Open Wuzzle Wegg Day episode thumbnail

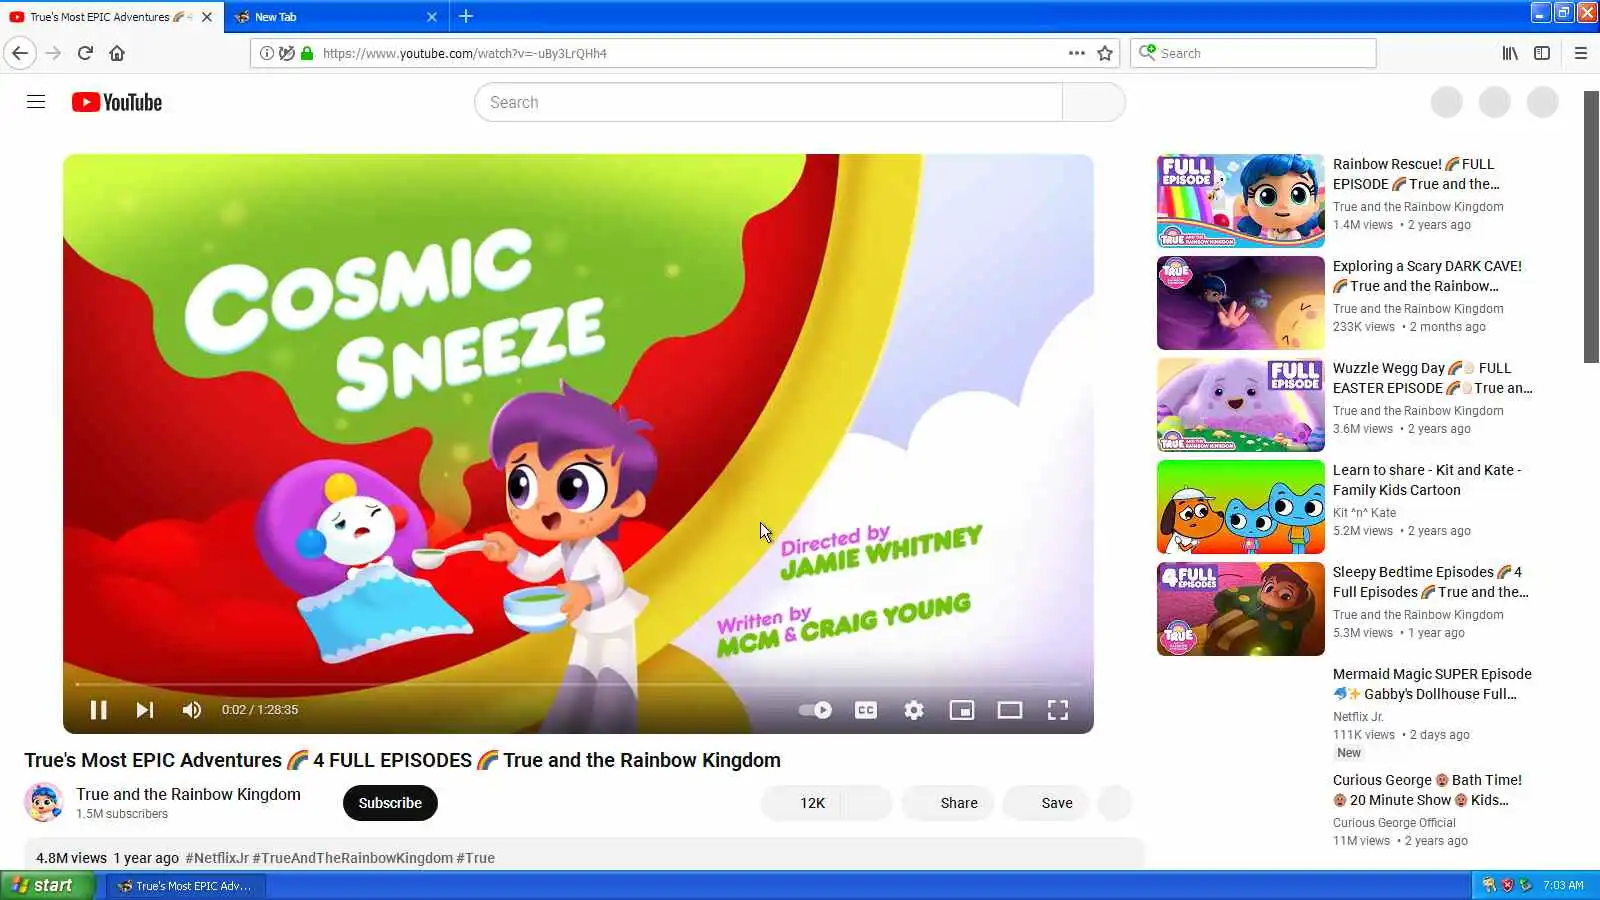1241,405
